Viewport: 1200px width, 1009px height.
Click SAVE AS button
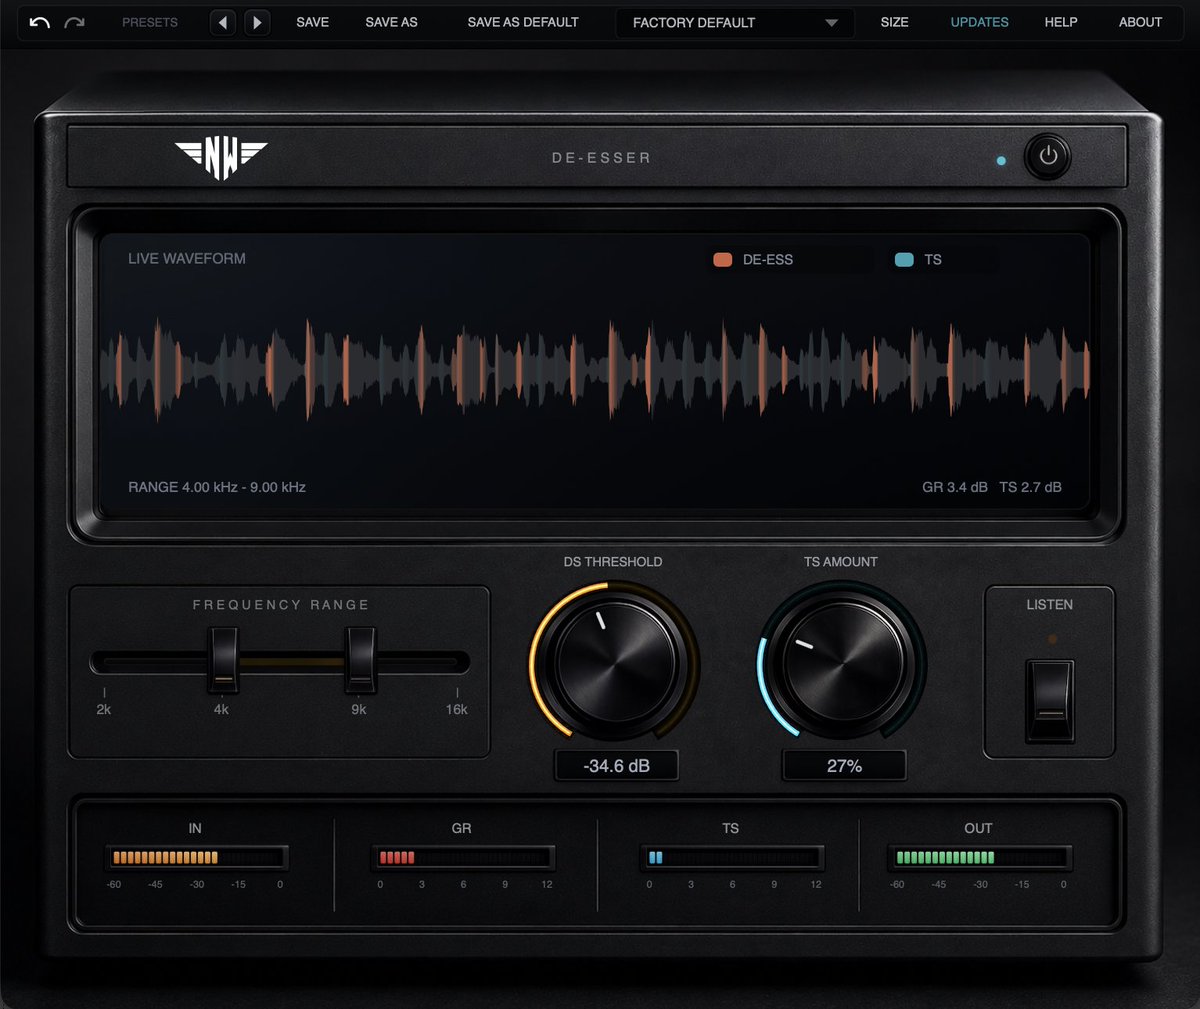[391, 22]
